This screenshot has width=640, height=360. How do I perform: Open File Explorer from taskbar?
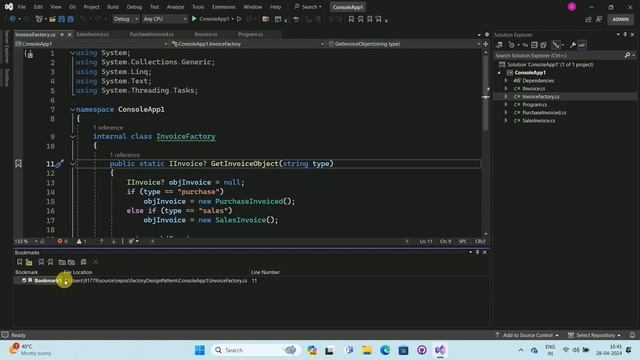367,350
